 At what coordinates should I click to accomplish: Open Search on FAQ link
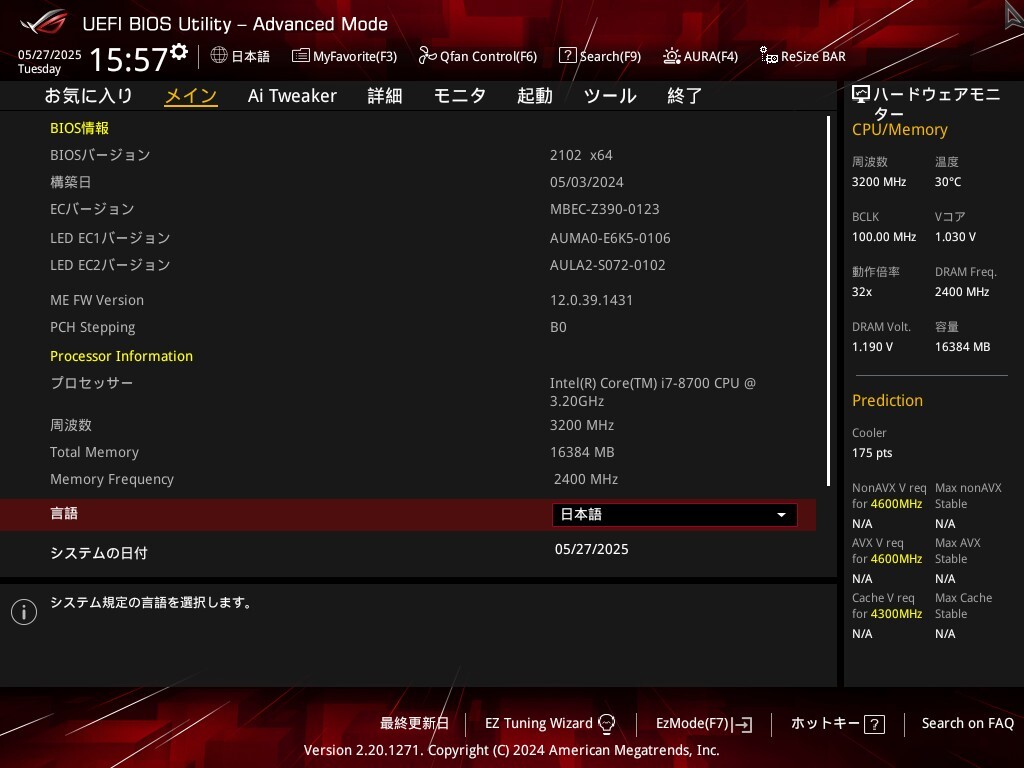(x=967, y=724)
